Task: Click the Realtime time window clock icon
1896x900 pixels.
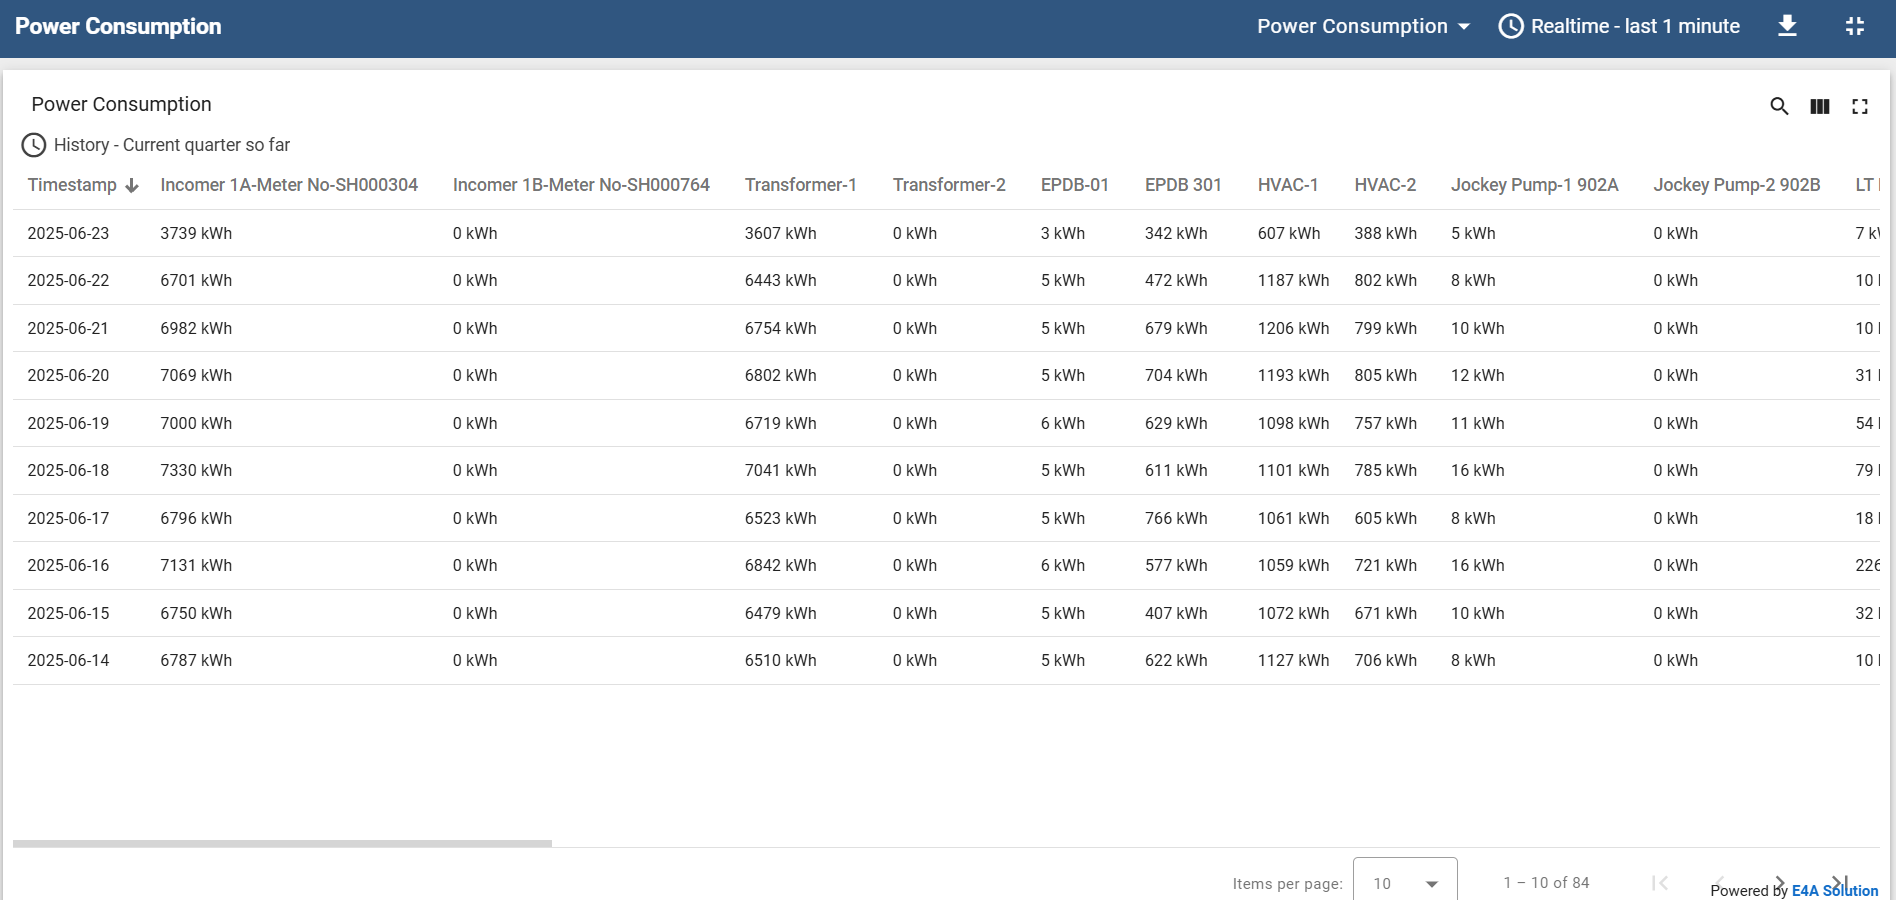Action: point(1510,27)
